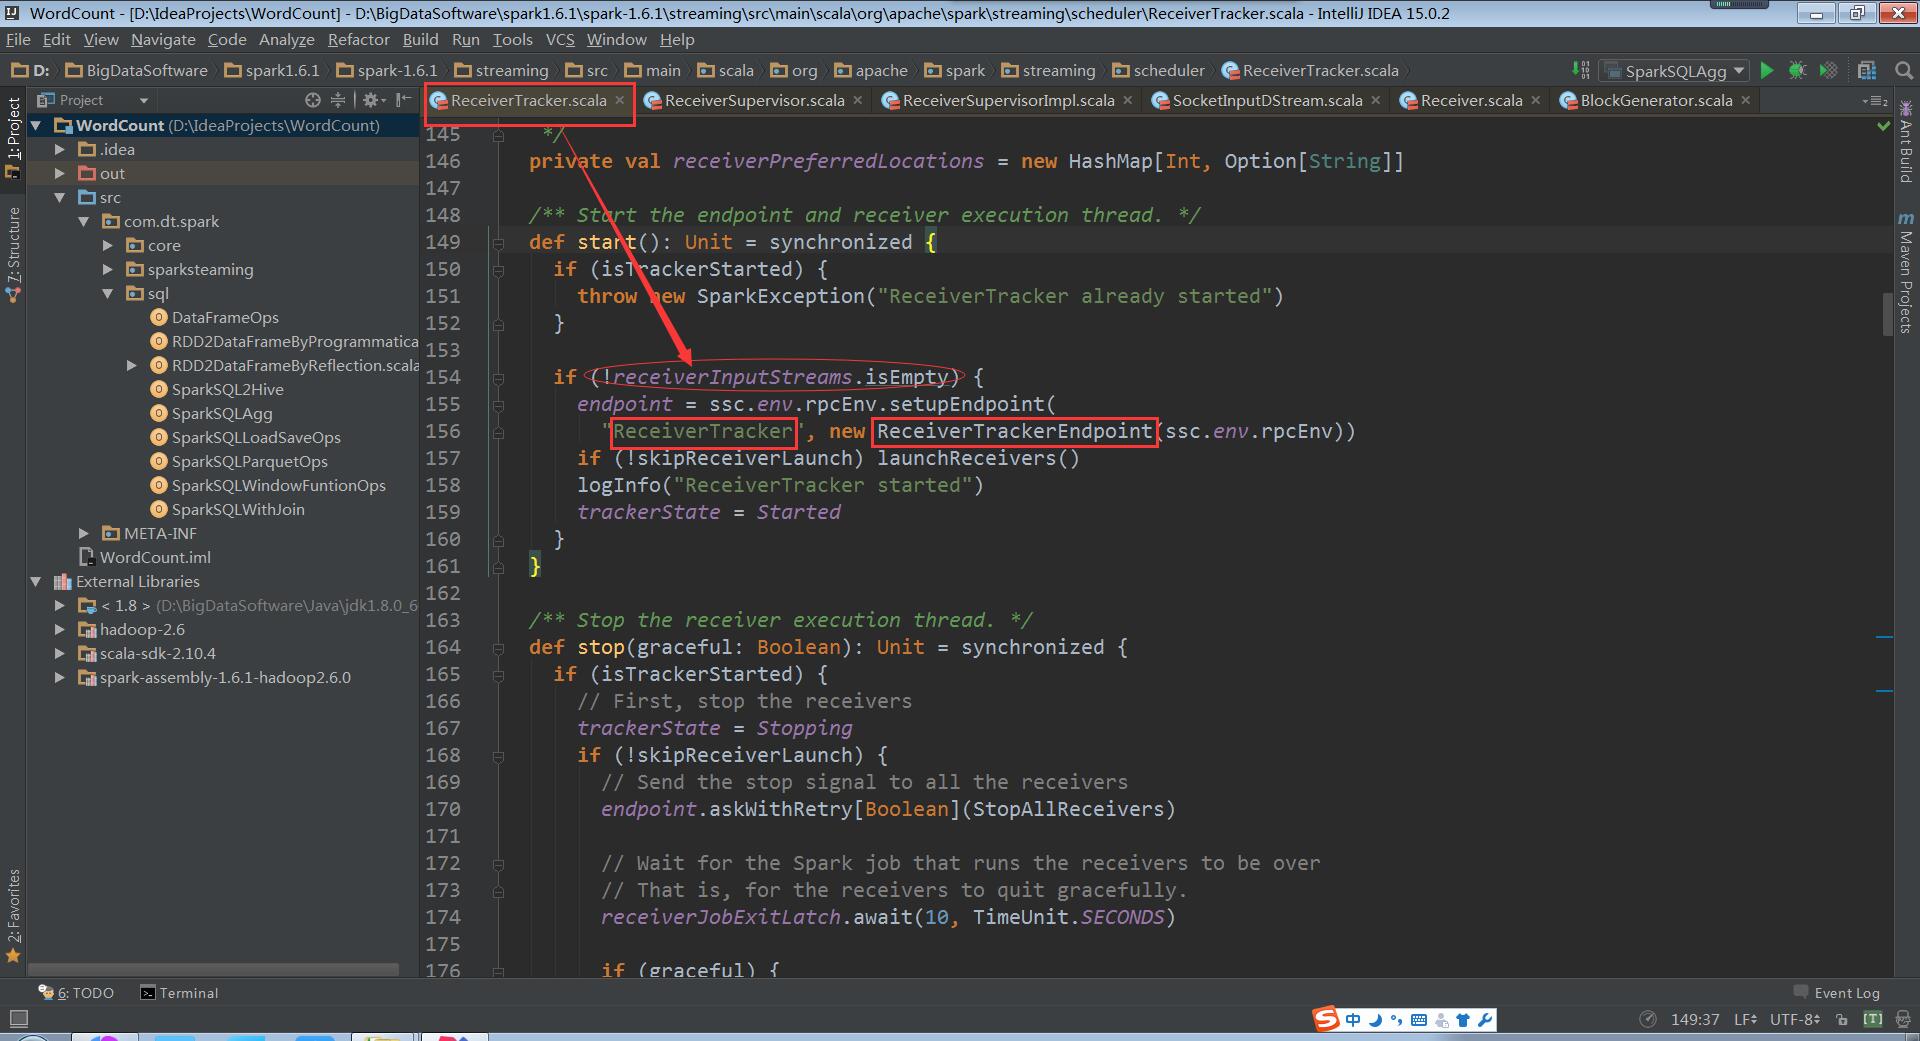Click BigDataSoftware breadcrumb in navigation bar
This screenshot has width=1920, height=1041.
[x=136, y=70]
